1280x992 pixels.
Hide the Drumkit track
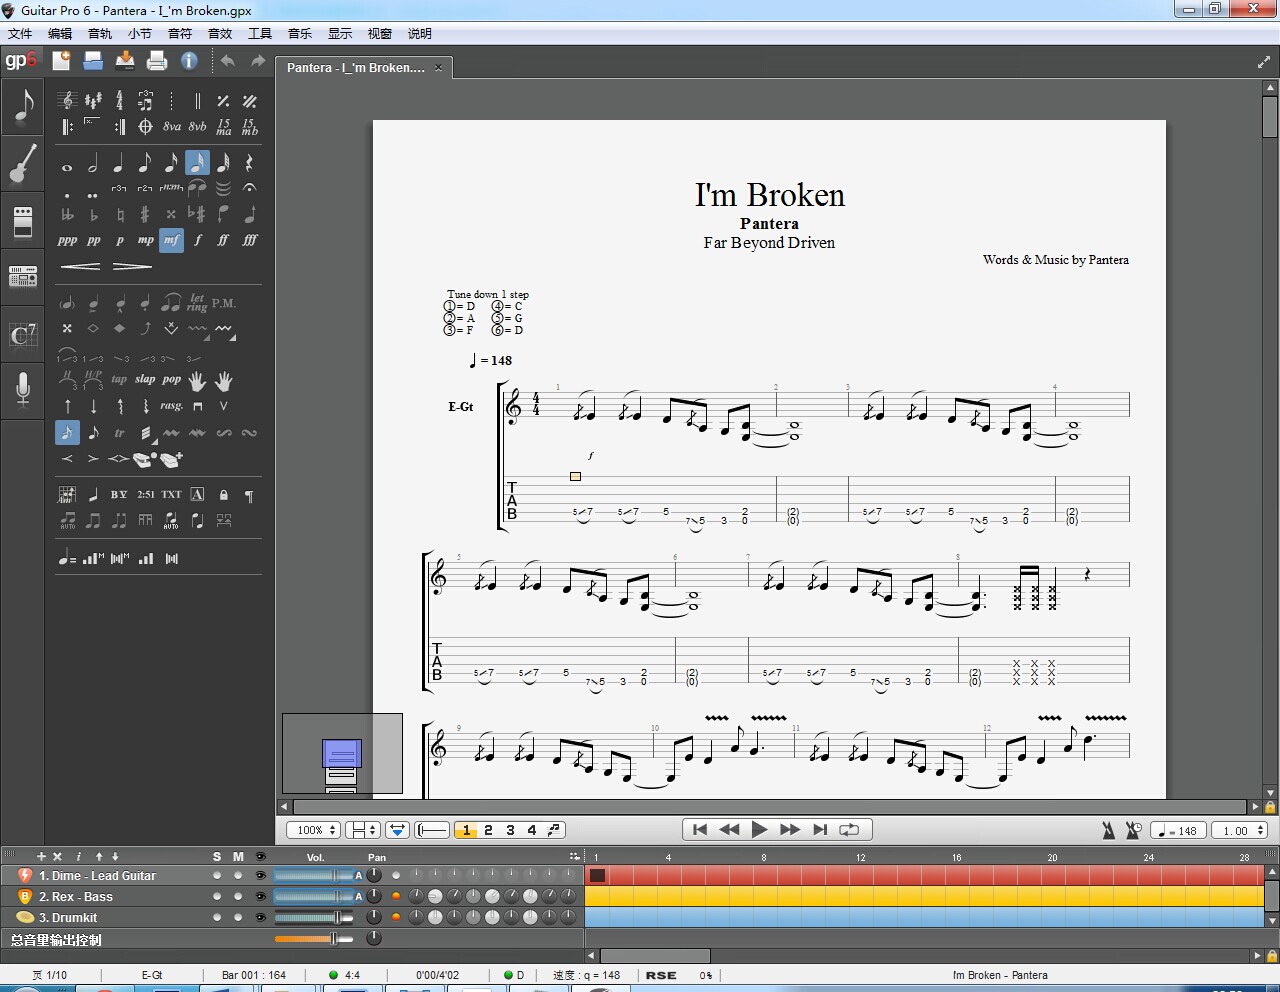[261, 918]
